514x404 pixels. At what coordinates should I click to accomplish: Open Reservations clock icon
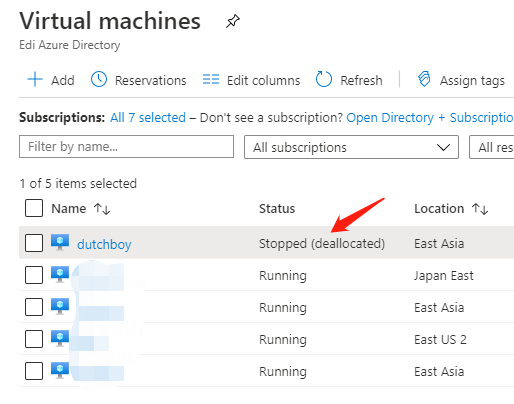(99, 80)
